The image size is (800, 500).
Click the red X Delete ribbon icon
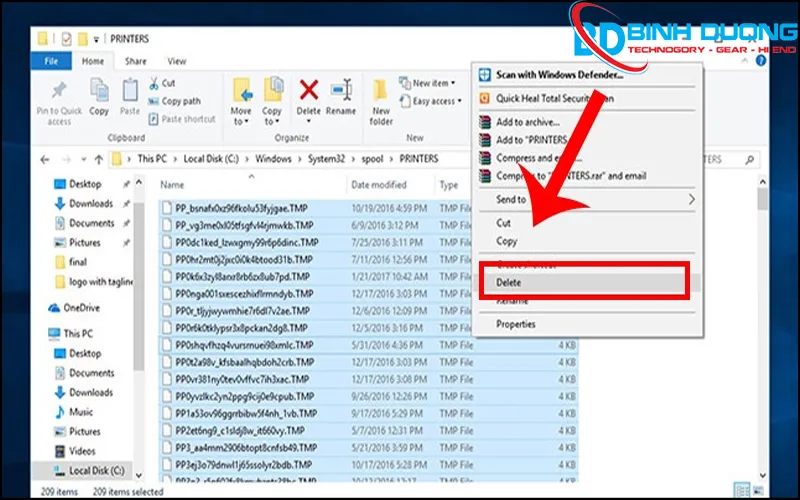[309, 90]
